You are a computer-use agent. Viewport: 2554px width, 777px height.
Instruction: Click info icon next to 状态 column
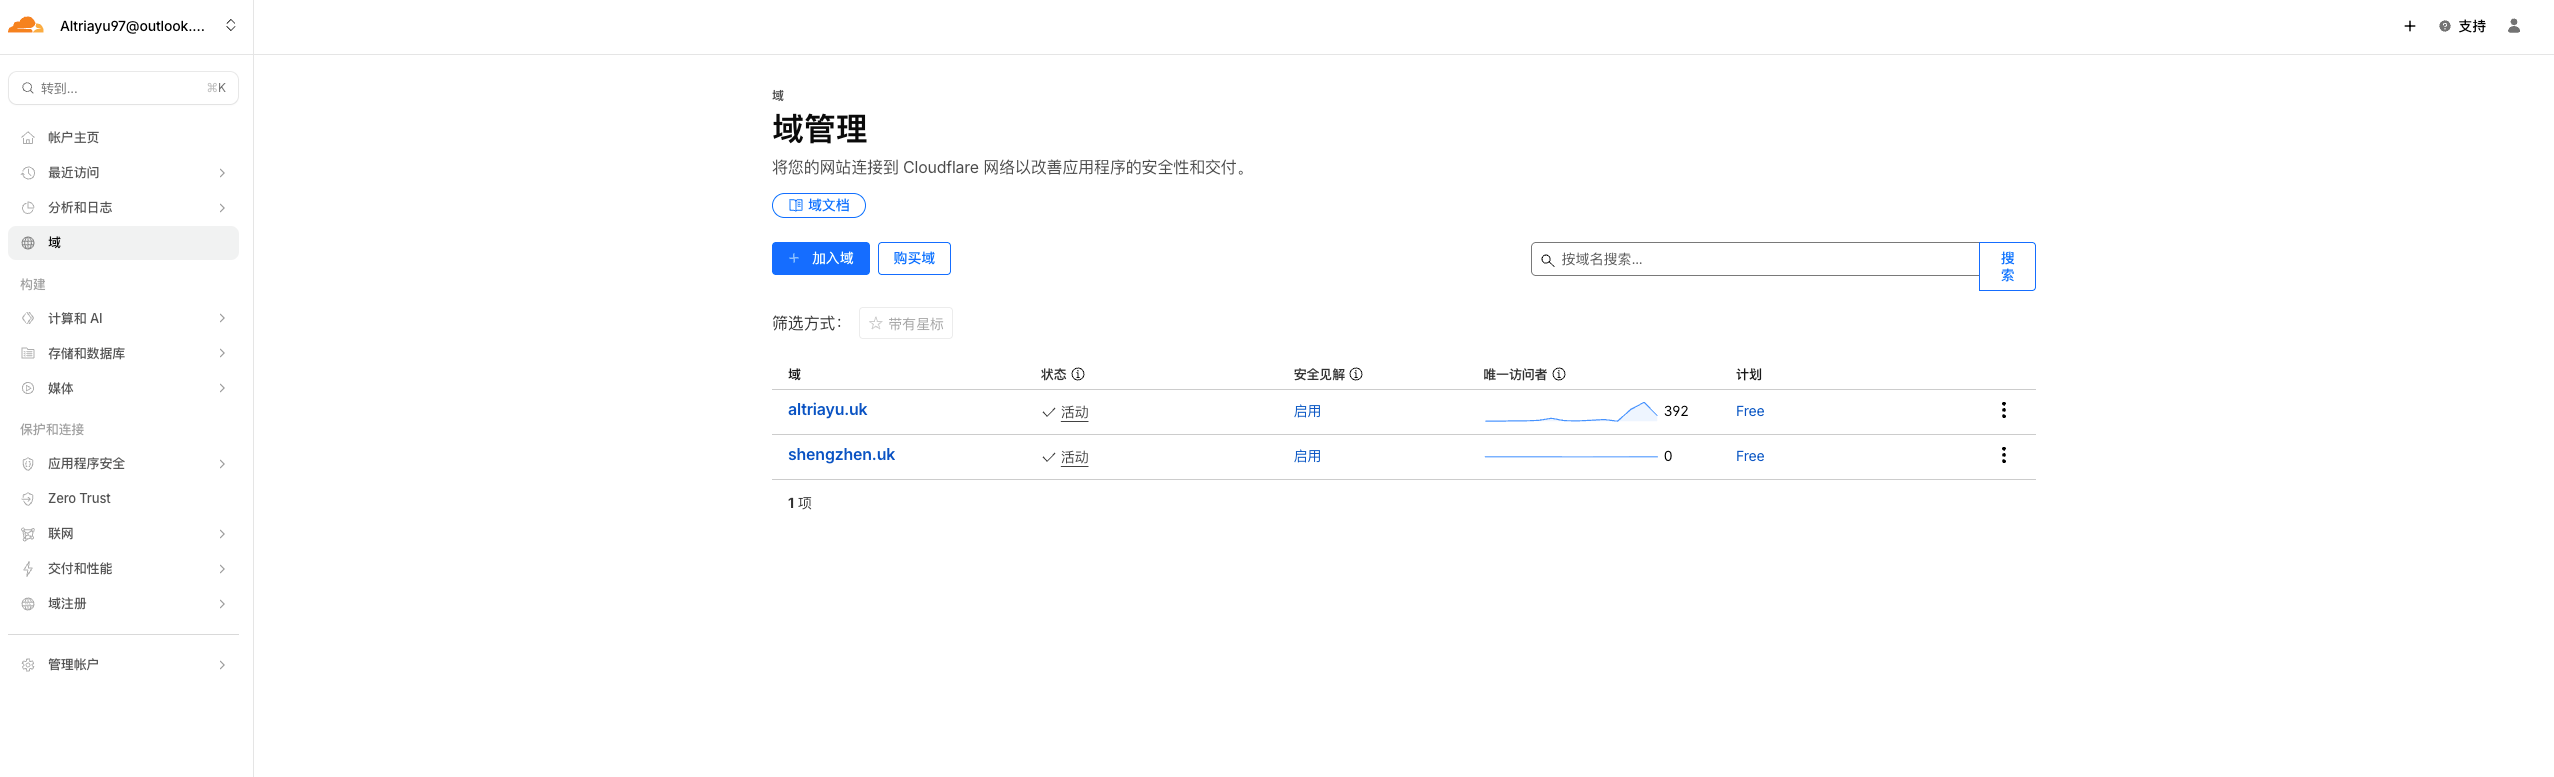[x=1078, y=374]
